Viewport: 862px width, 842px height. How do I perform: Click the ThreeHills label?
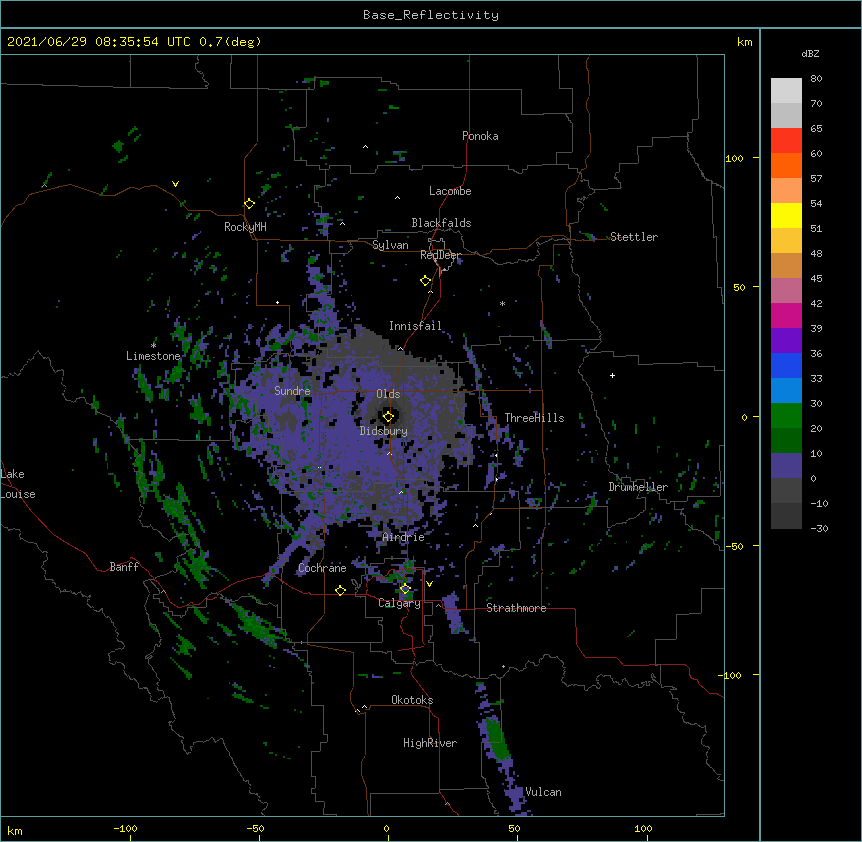click(x=534, y=418)
